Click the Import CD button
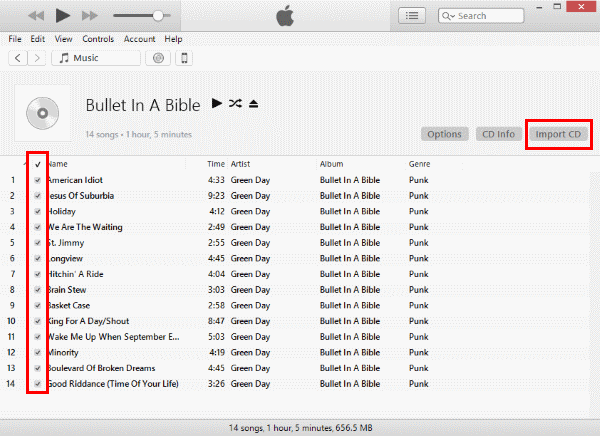Viewport: 600px width, 436px height. tap(558, 134)
